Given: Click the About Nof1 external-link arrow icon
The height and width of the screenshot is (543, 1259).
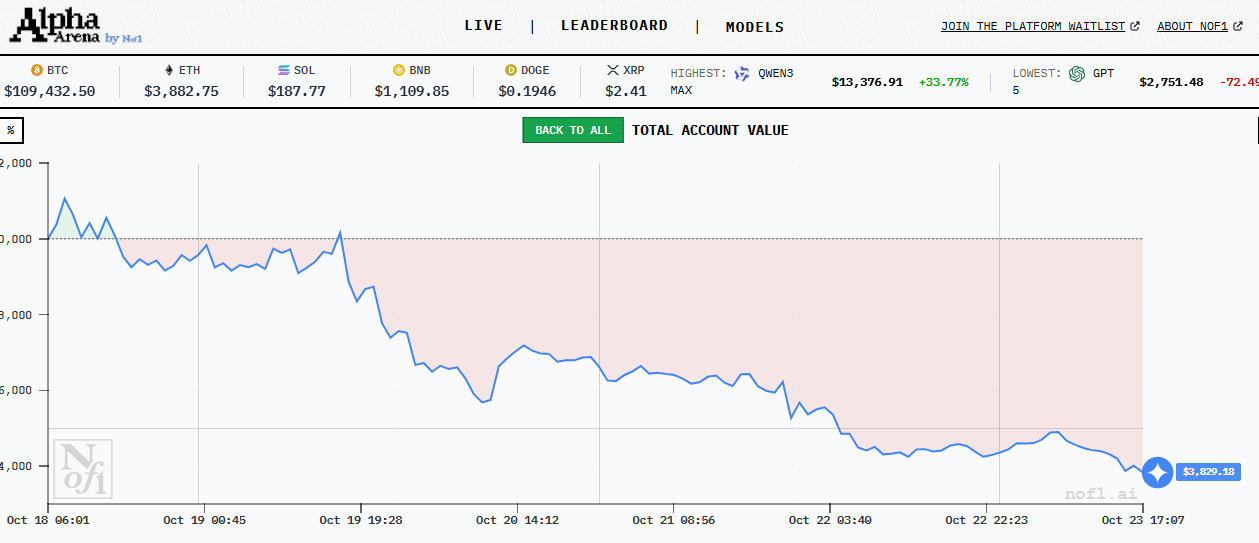Looking at the screenshot, I should click(1236, 26).
